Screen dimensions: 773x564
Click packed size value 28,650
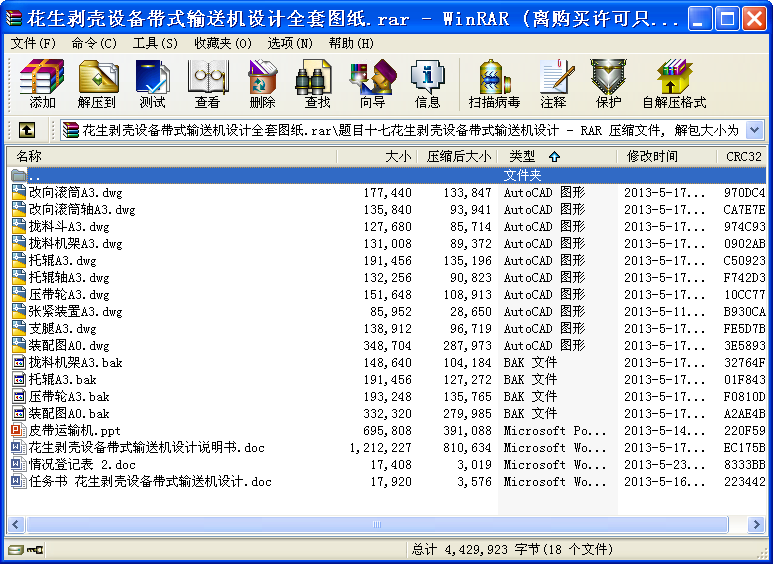click(470, 311)
